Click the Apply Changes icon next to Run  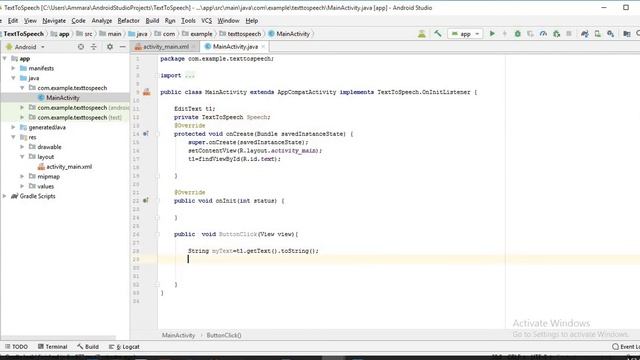[504, 34]
